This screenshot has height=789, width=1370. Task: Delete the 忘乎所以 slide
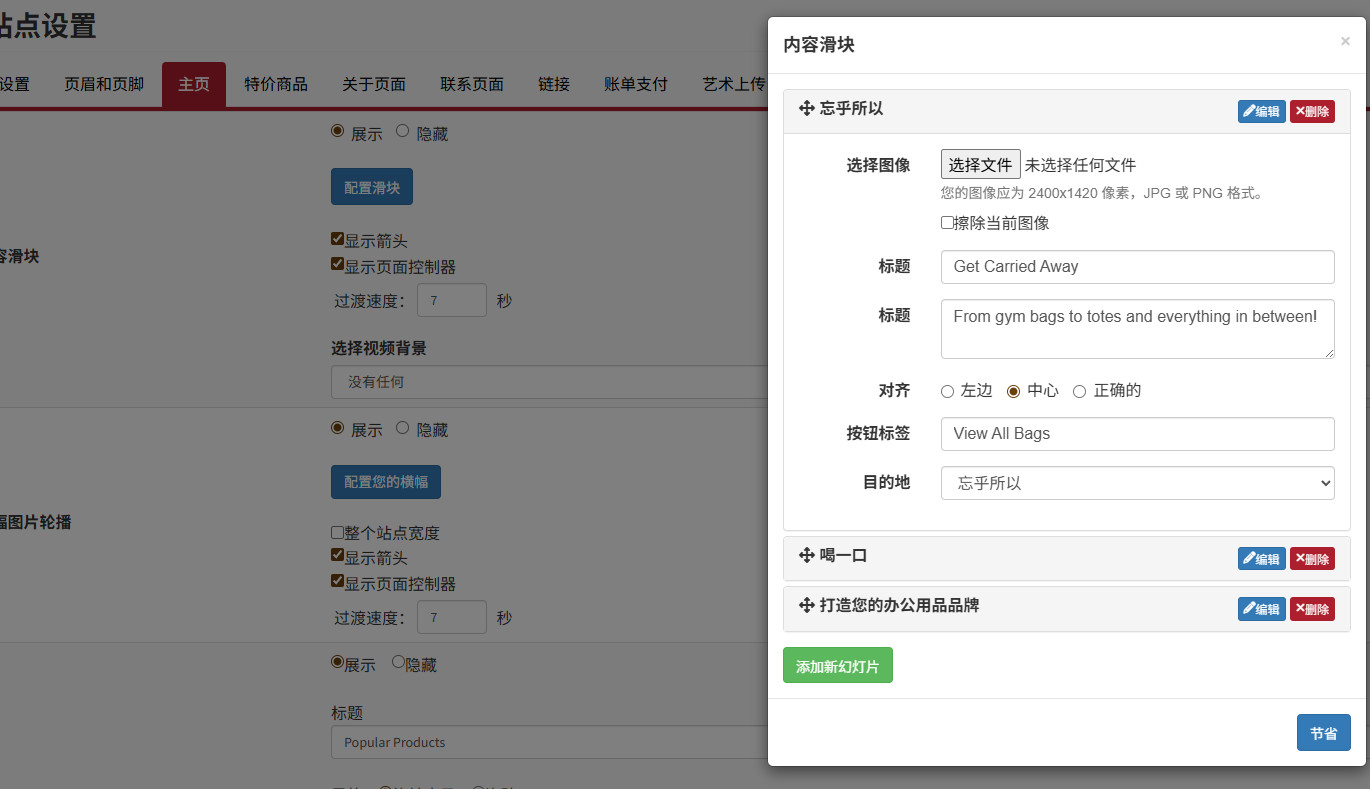click(x=1312, y=111)
